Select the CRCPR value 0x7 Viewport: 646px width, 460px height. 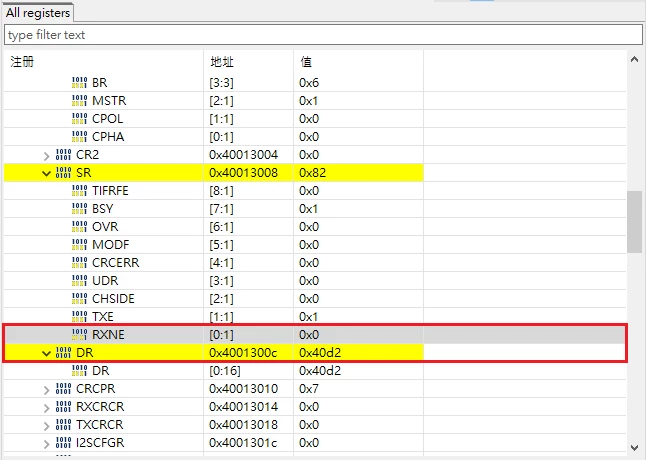pos(309,388)
